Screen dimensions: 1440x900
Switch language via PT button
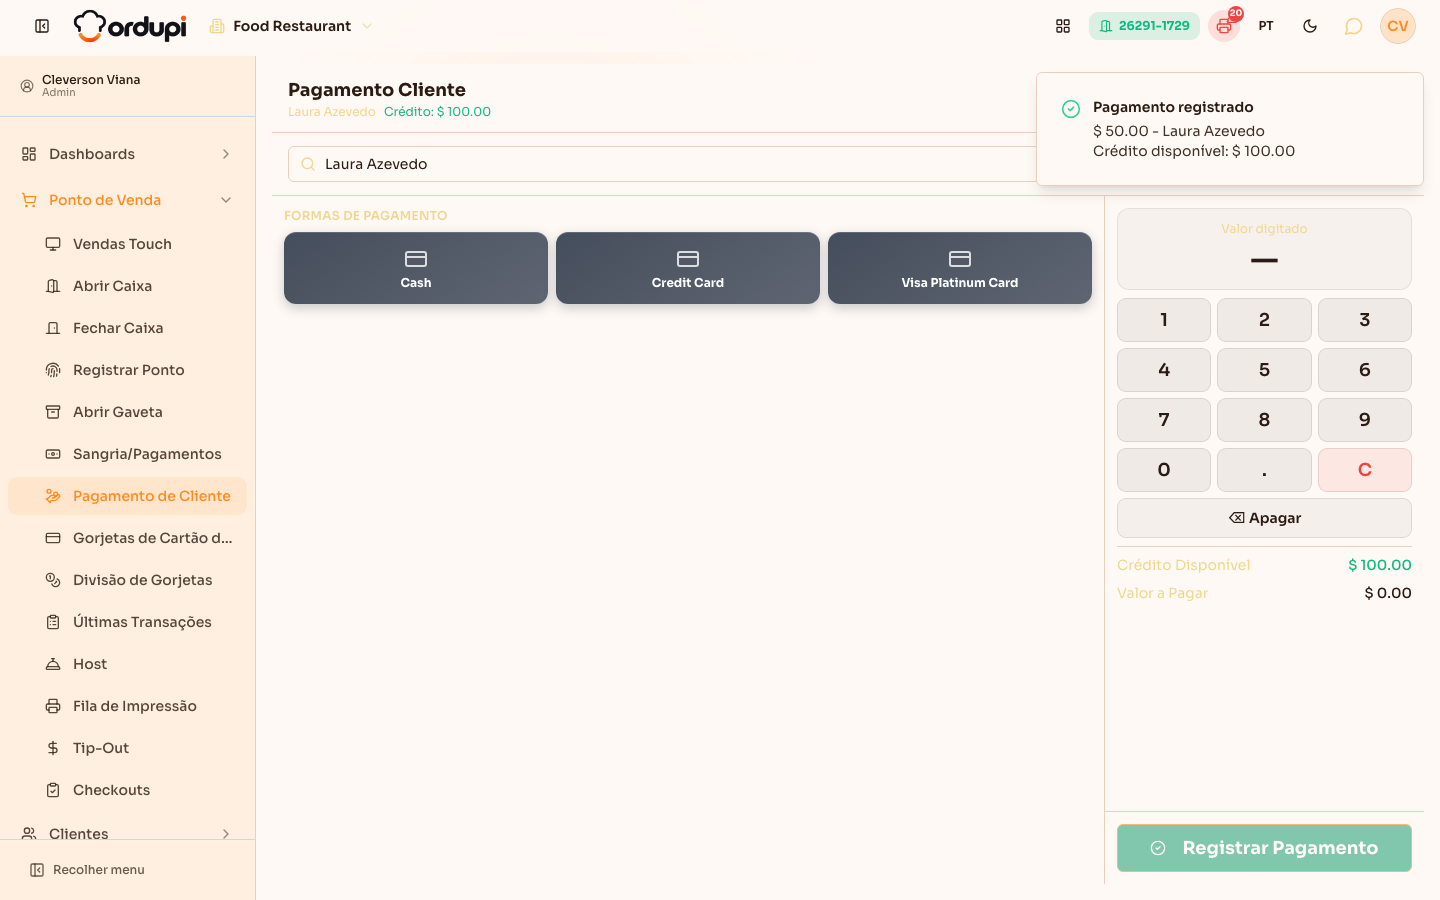pyautogui.click(x=1266, y=26)
